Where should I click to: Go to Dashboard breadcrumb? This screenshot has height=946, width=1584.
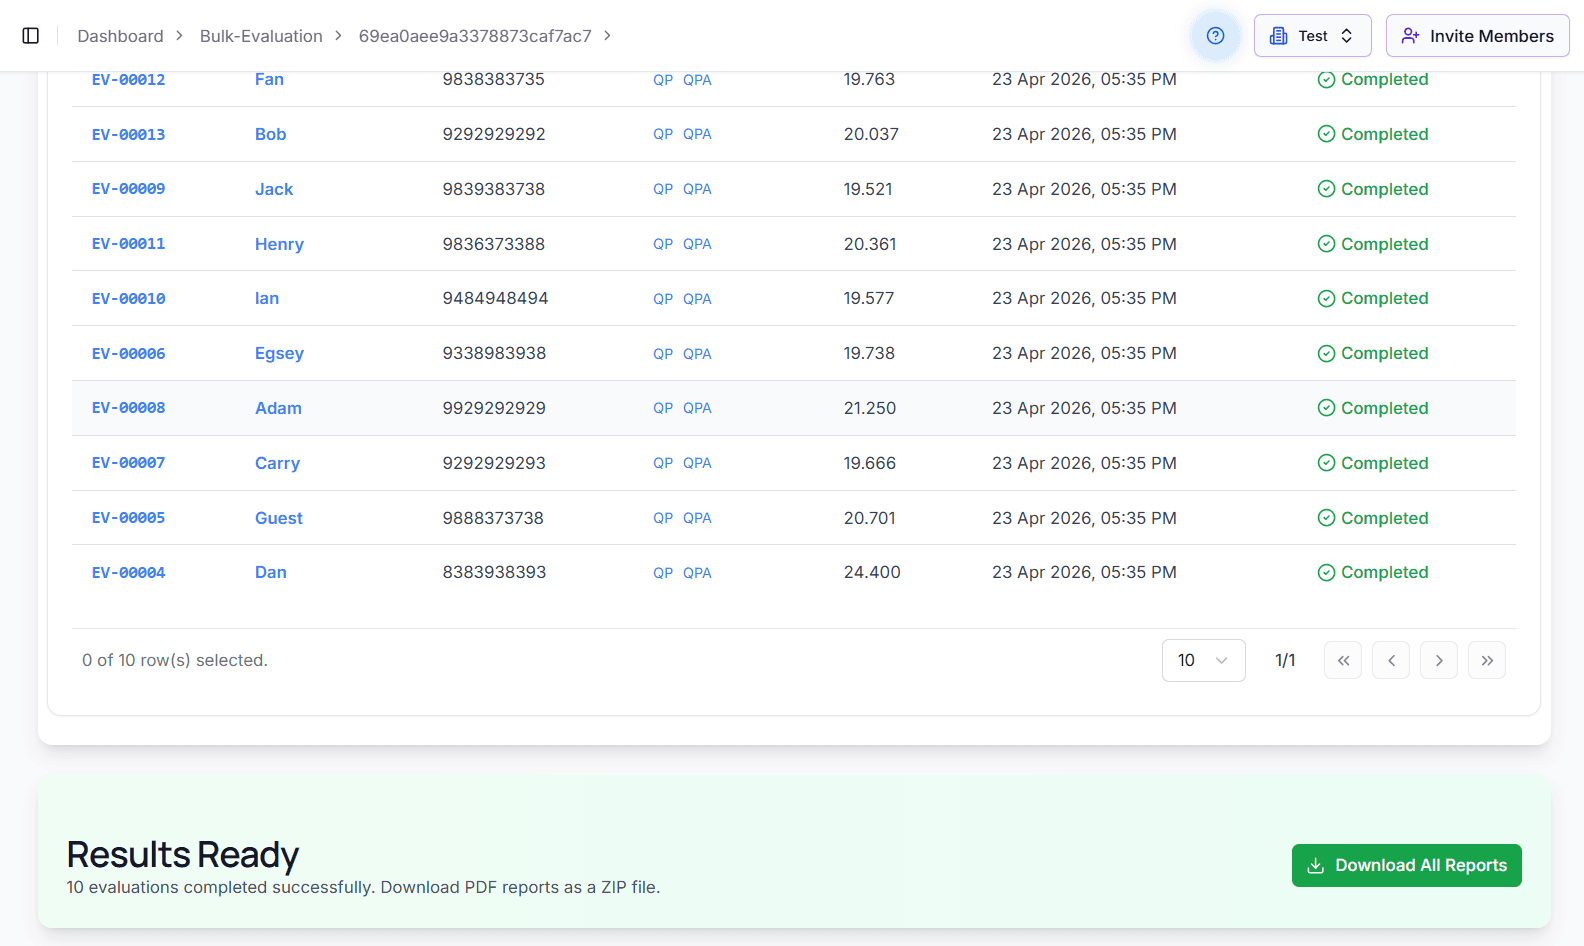click(120, 36)
